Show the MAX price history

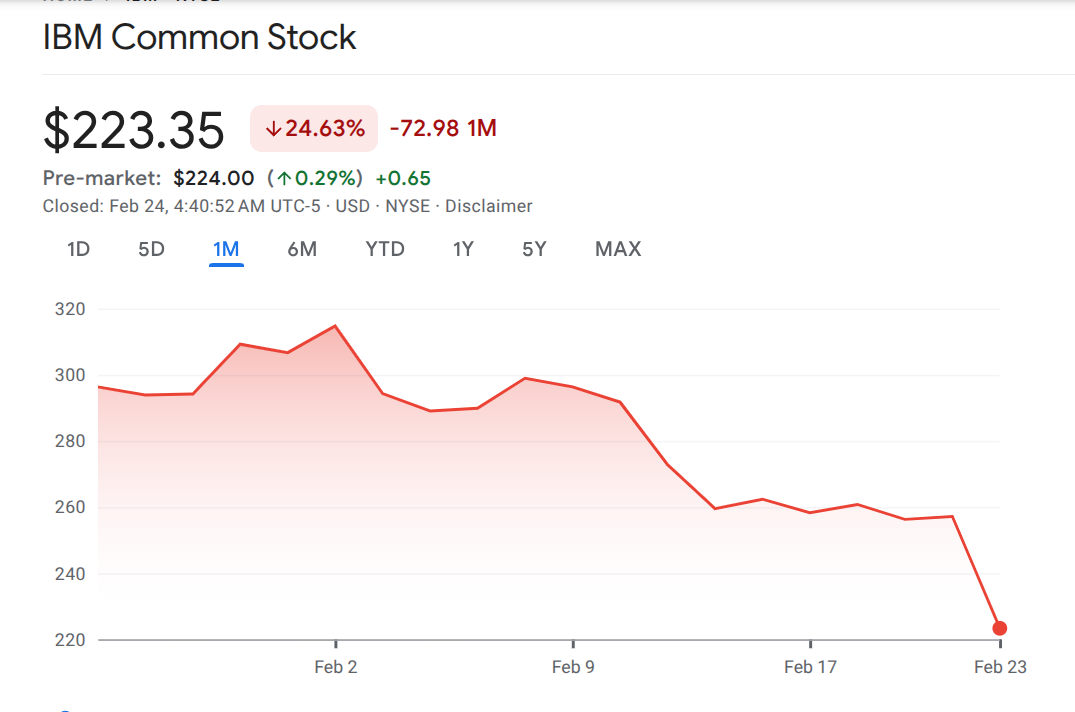click(618, 249)
